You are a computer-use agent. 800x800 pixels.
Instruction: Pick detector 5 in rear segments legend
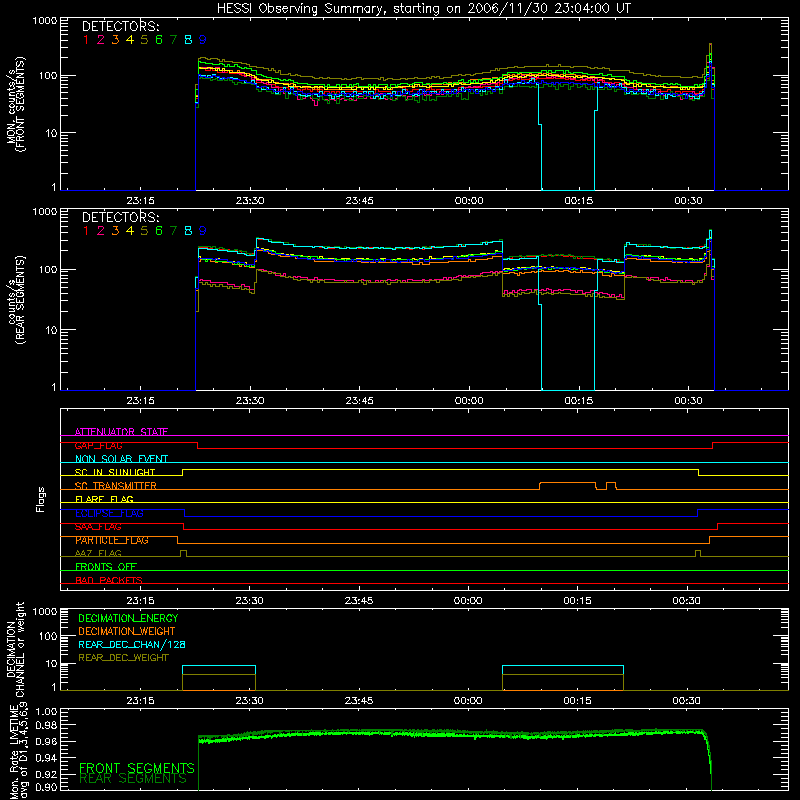(x=144, y=231)
